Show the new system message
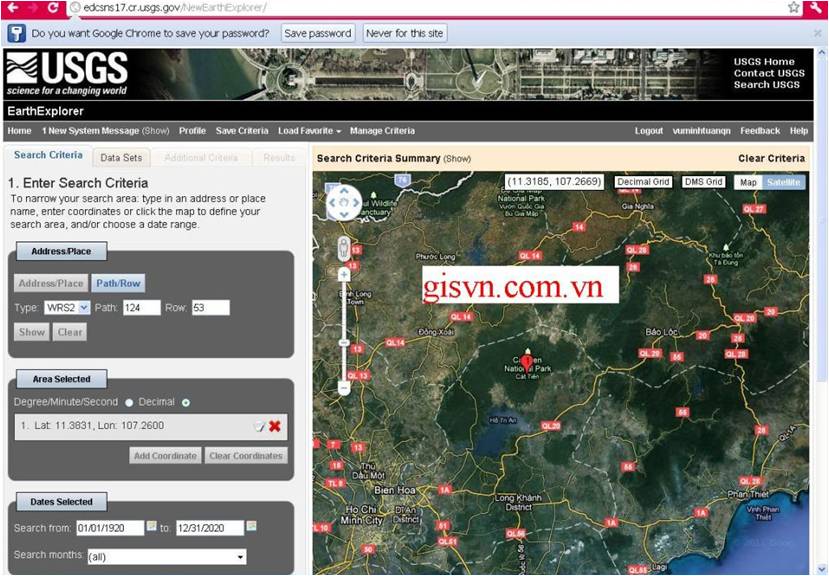Image resolution: width=829 pixels, height=576 pixels. point(156,131)
